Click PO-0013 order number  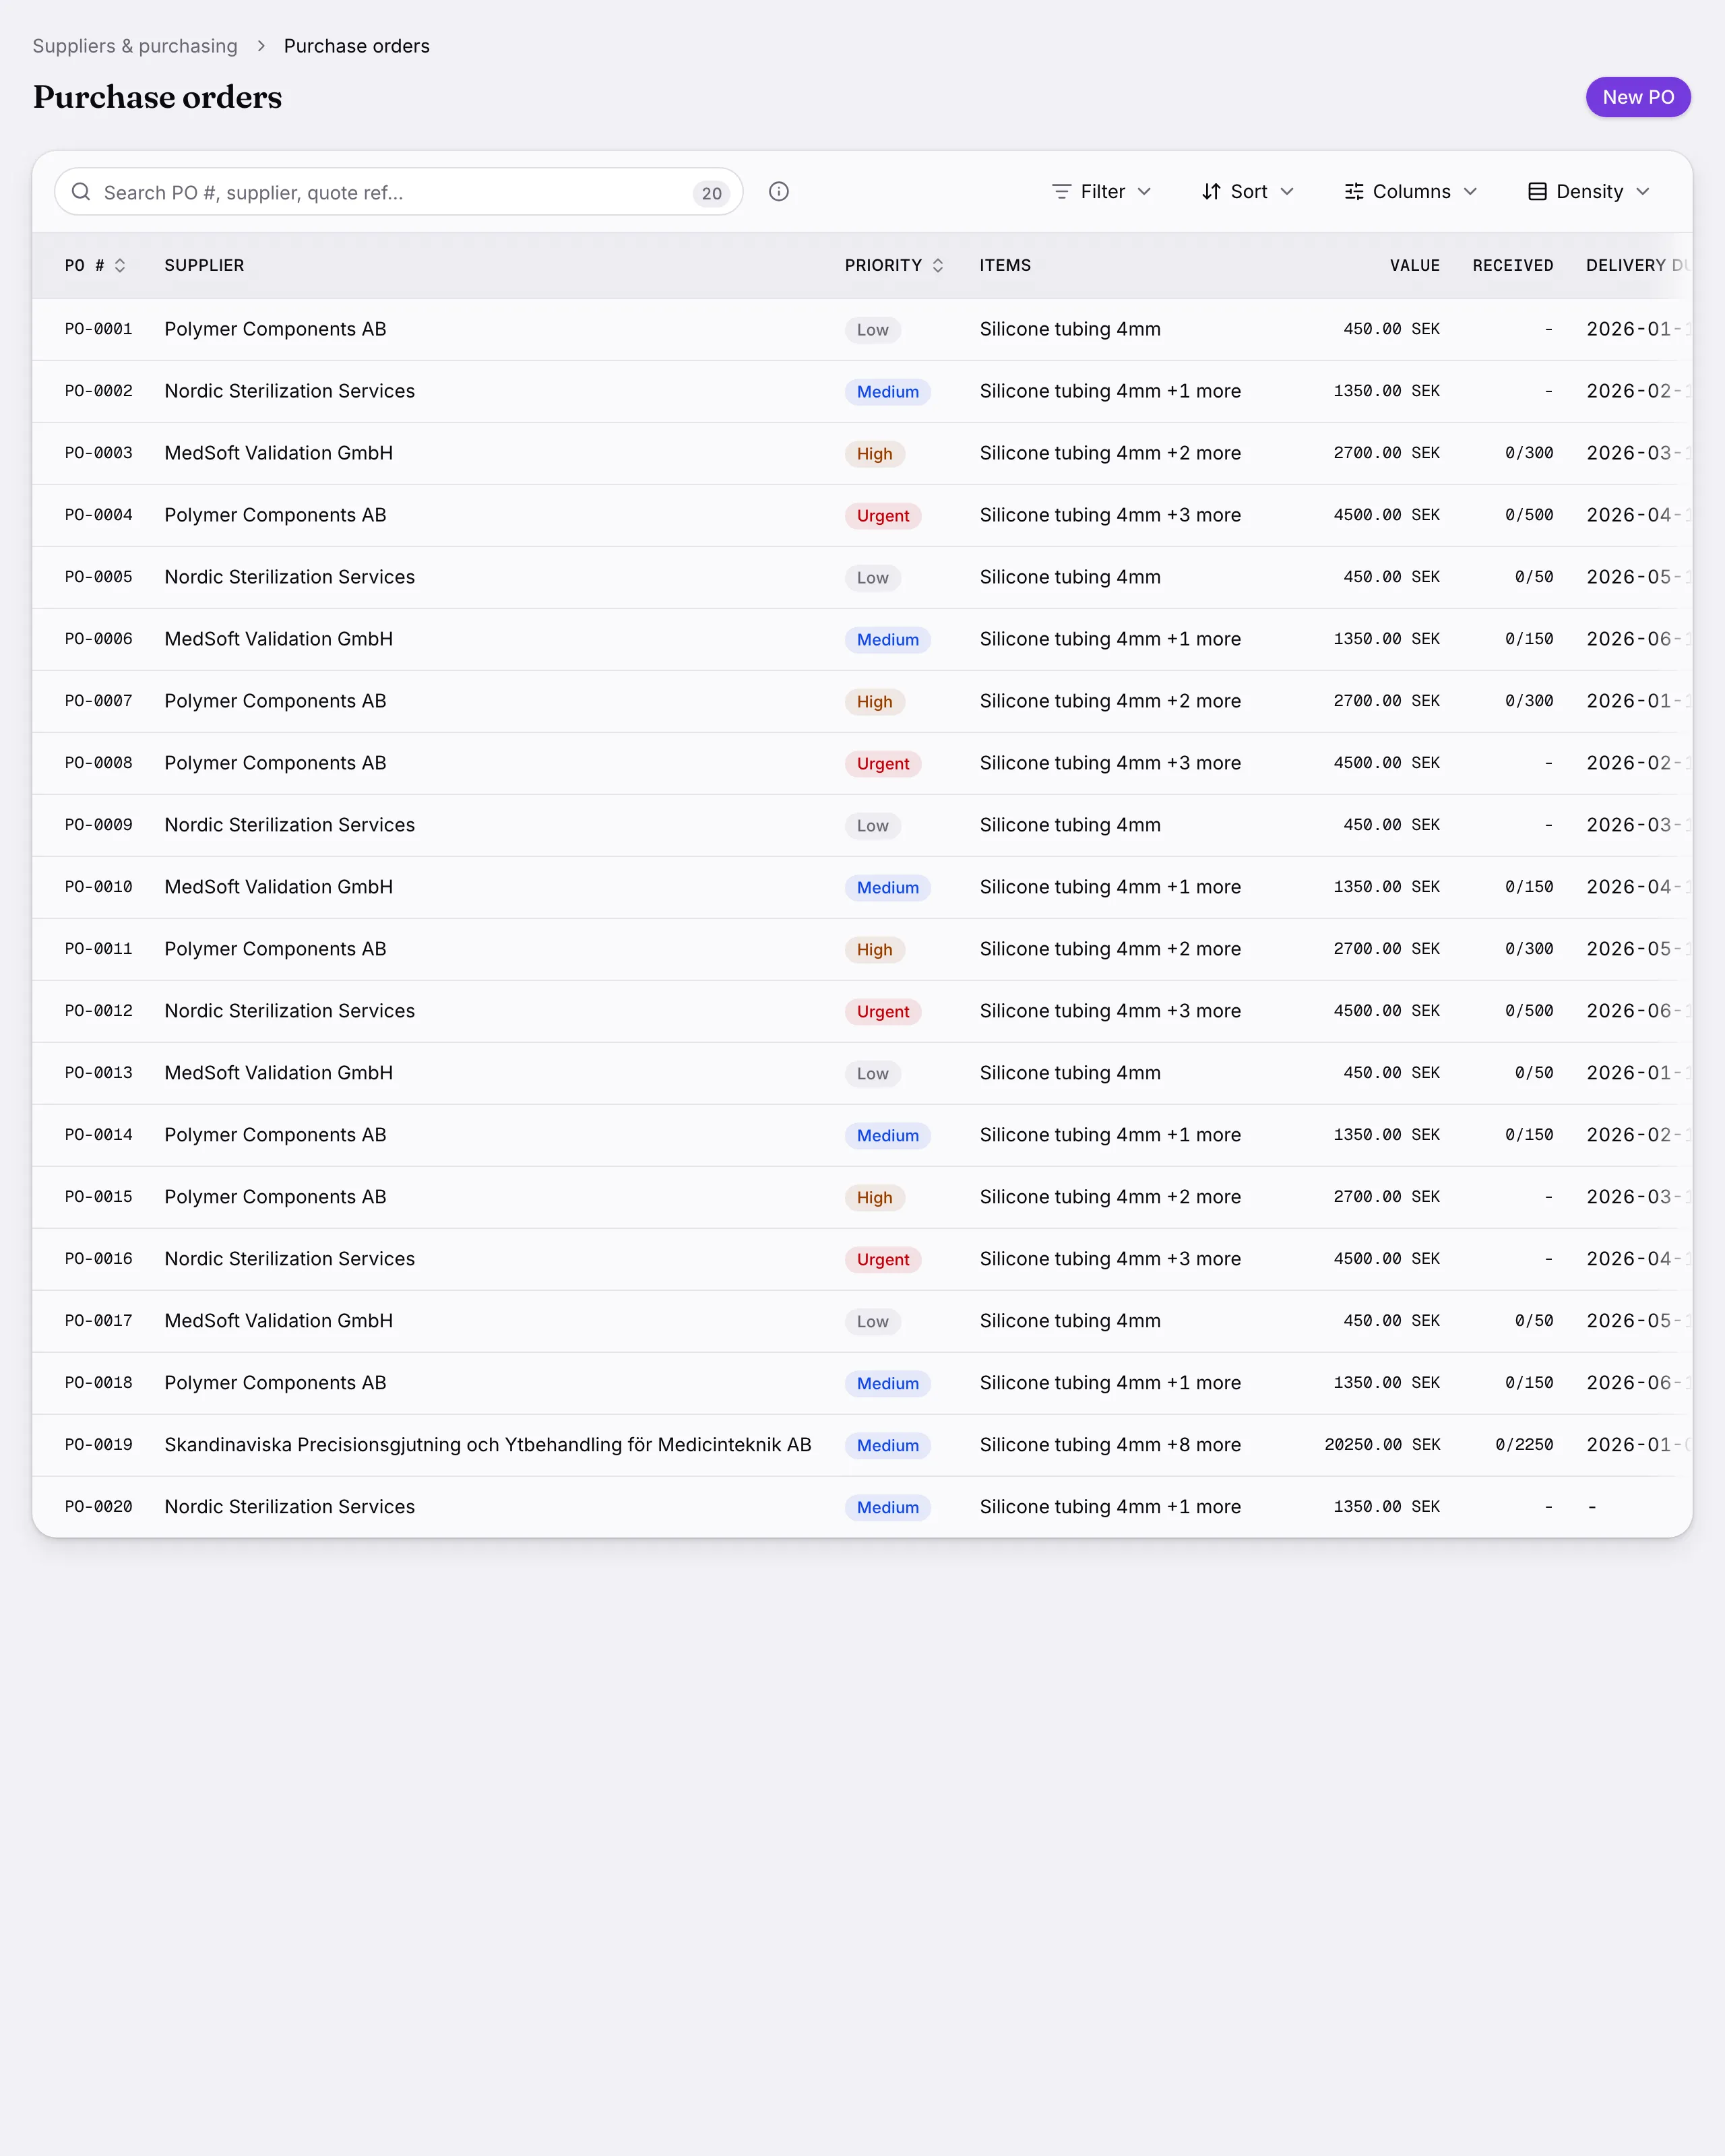[x=99, y=1073]
